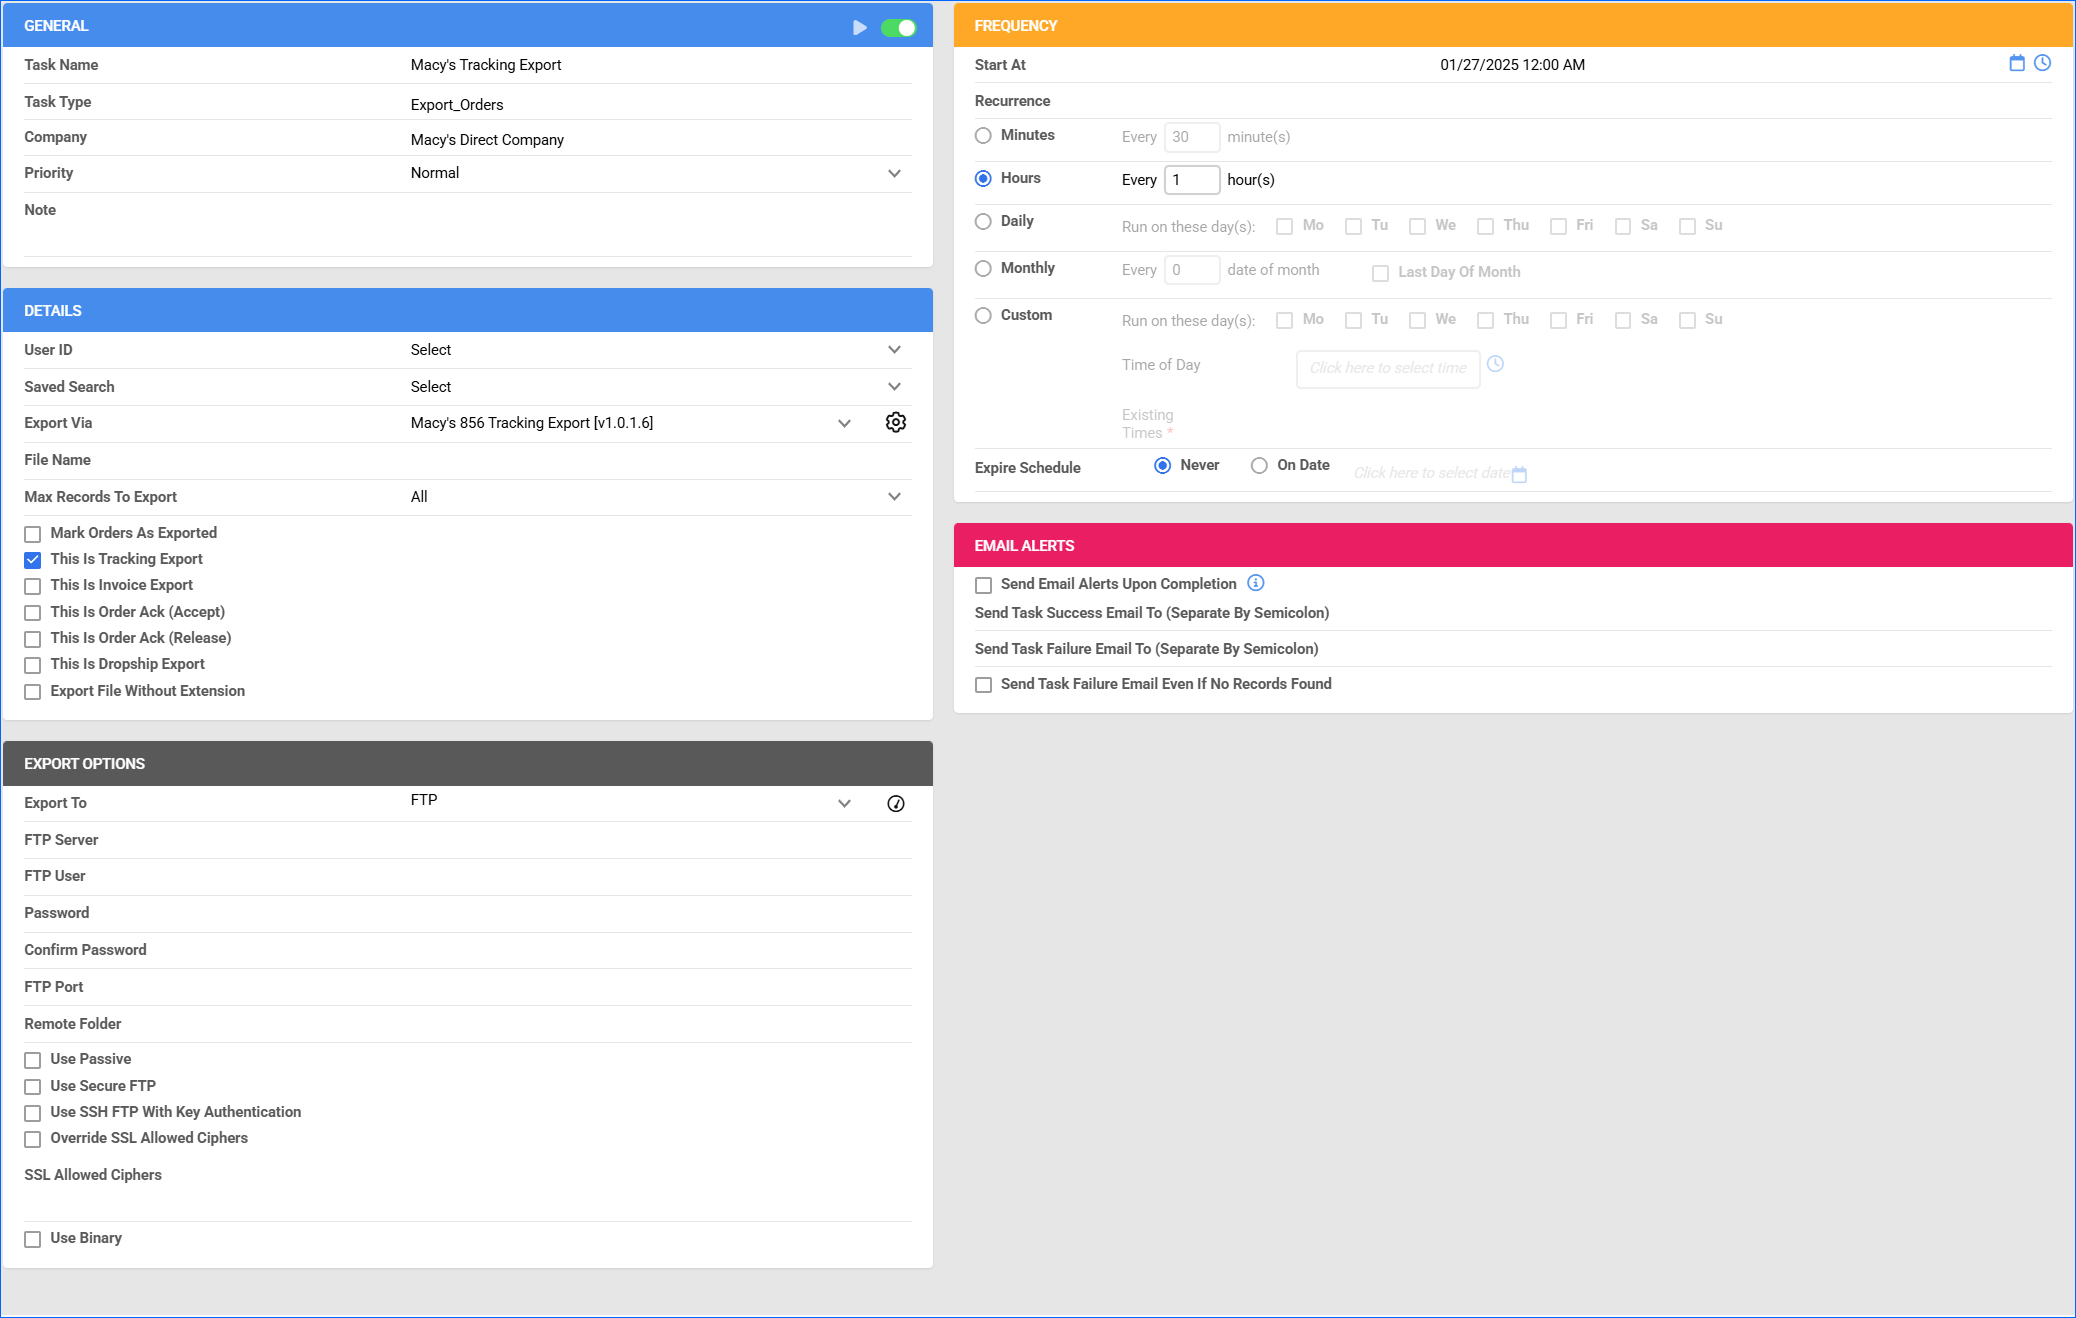
Task: Expand the Priority dropdown
Action: tap(894, 173)
